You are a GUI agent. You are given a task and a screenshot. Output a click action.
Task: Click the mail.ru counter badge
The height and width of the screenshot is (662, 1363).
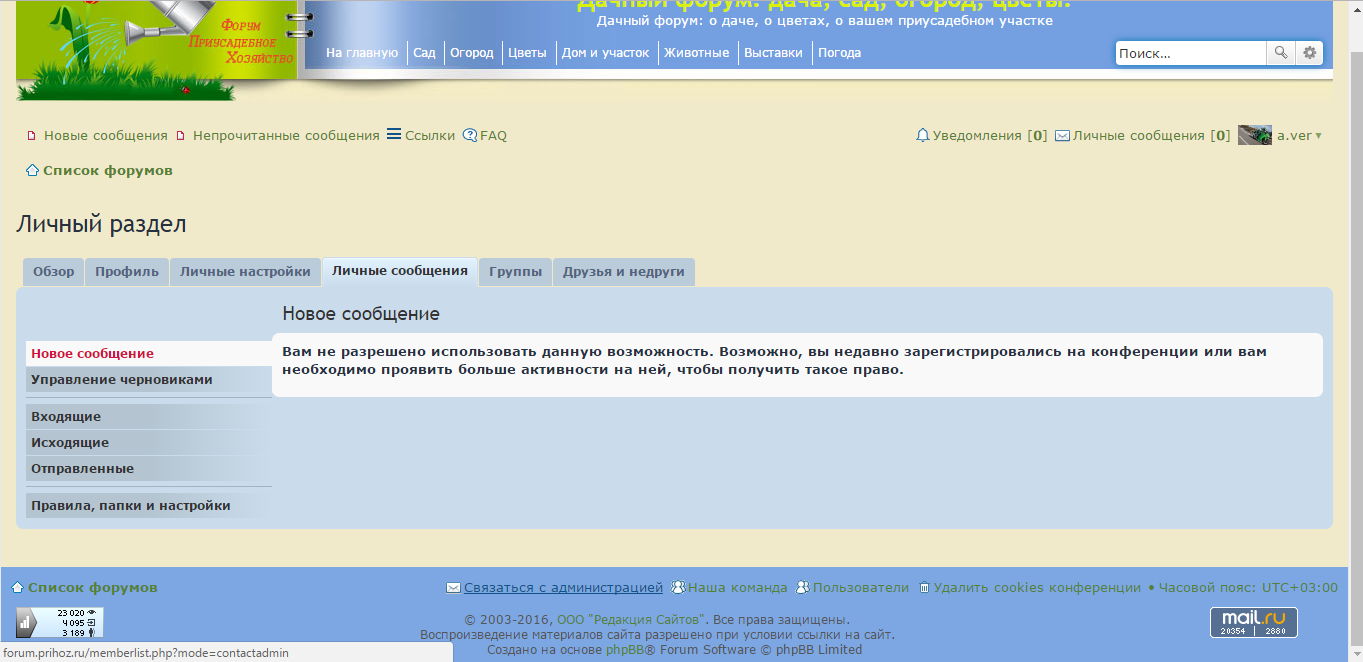pyautogui.click(x=1253, y=622)
